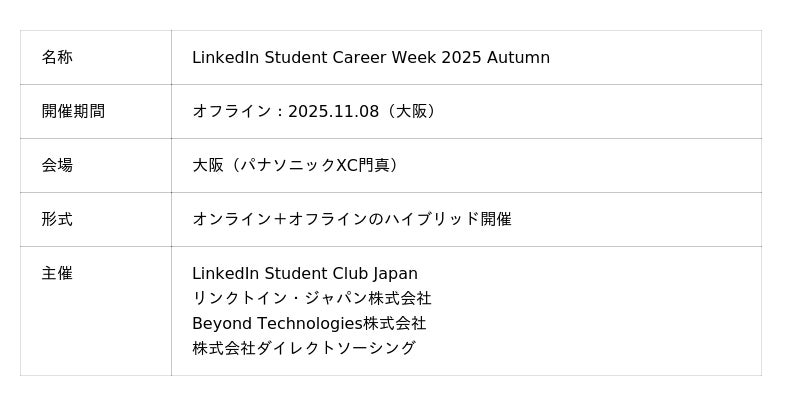Click リンクトイン・ジャパン株式会社 organizer line
The image size is (800, 406).
pos(312,299)
